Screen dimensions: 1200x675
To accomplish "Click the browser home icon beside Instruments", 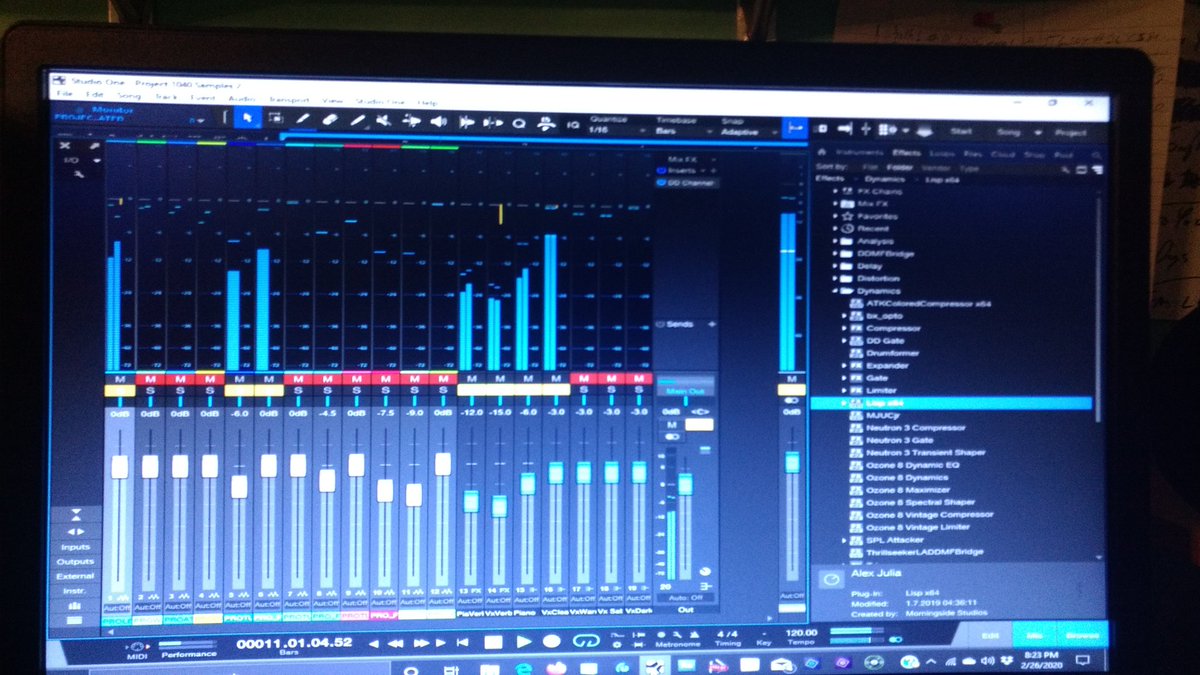I will pyautogui.click(x=824, y=153).
